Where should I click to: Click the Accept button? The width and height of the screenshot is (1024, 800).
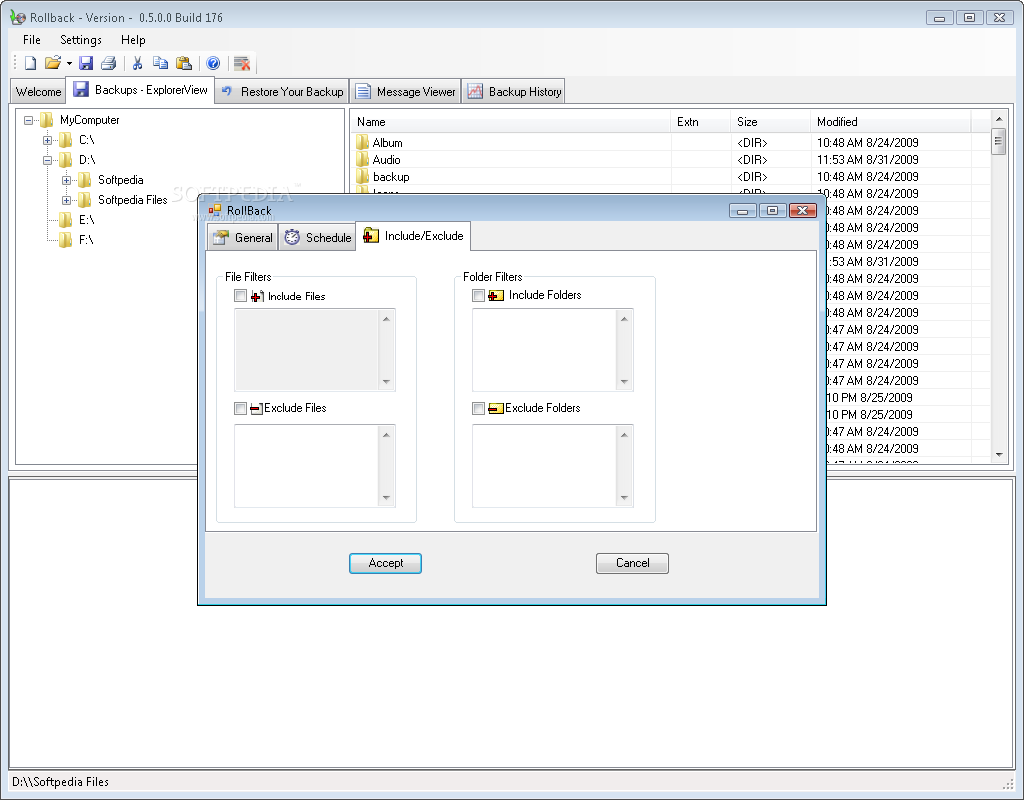pos(385,563)
